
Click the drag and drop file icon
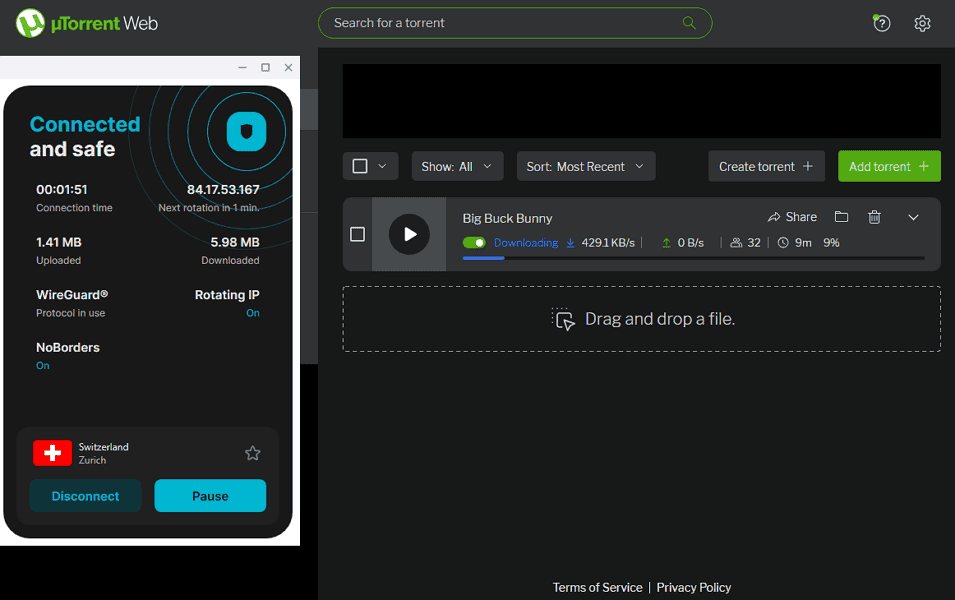563,319
